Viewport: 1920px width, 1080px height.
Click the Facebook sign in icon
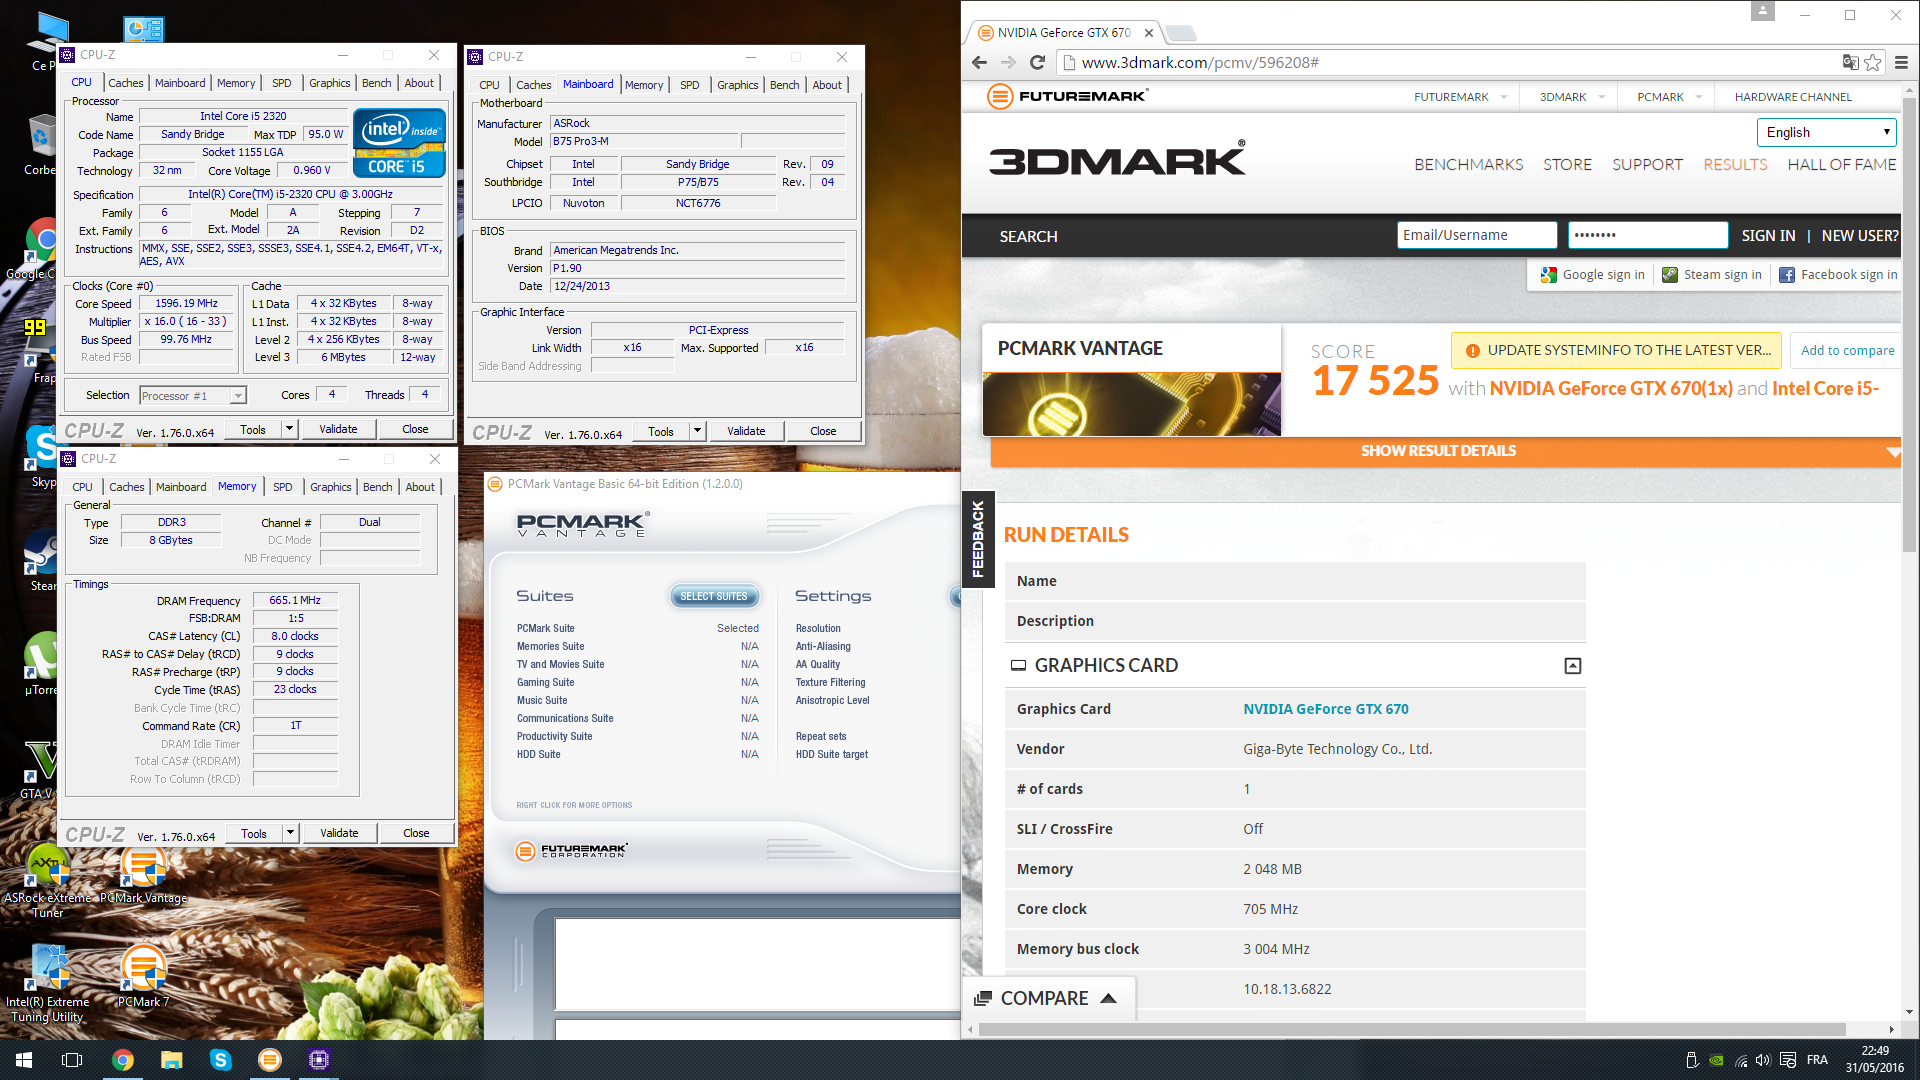tap(1787, 275)
